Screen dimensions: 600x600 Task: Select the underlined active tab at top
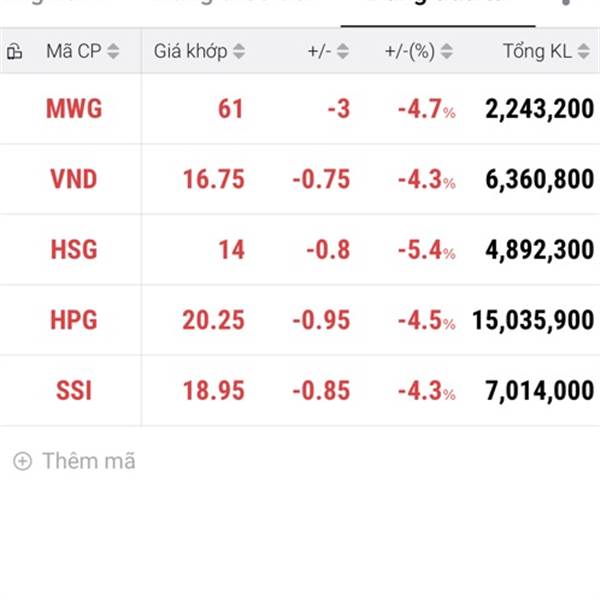(438, 11)
